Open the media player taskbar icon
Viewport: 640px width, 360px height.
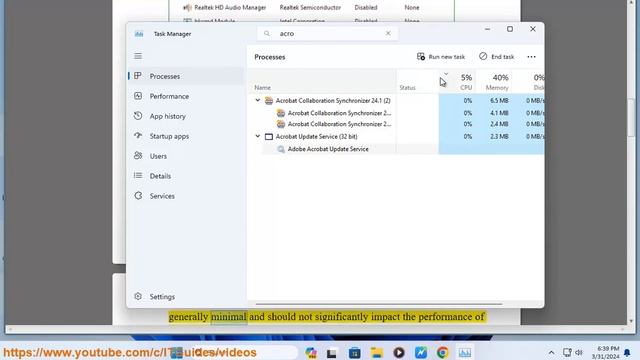tap(399, 352)
